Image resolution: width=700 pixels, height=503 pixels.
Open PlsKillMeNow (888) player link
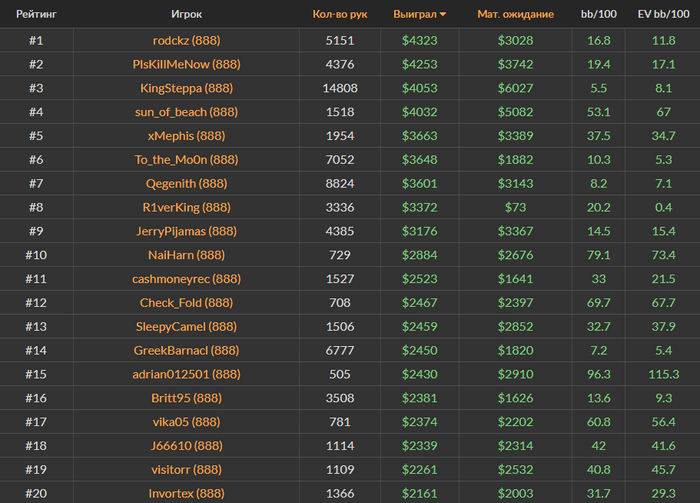click(x=186, y=64)
